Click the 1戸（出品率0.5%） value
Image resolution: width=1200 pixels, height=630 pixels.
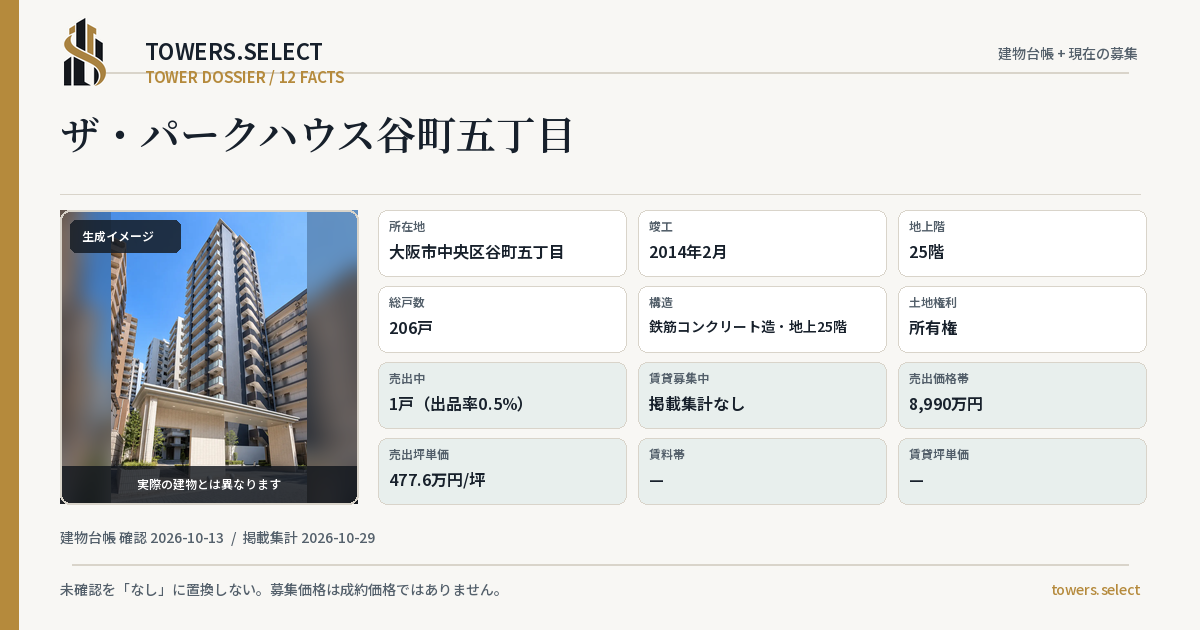(457, 404)
